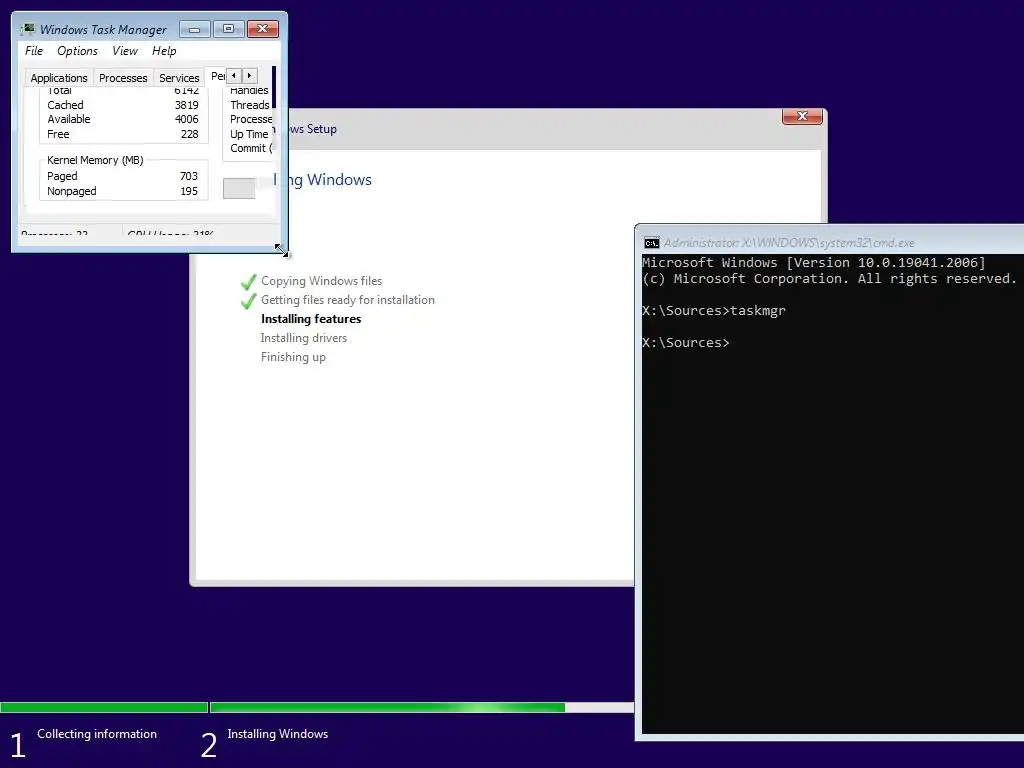Click the Threads label in Task Manager

pos(249,105)
